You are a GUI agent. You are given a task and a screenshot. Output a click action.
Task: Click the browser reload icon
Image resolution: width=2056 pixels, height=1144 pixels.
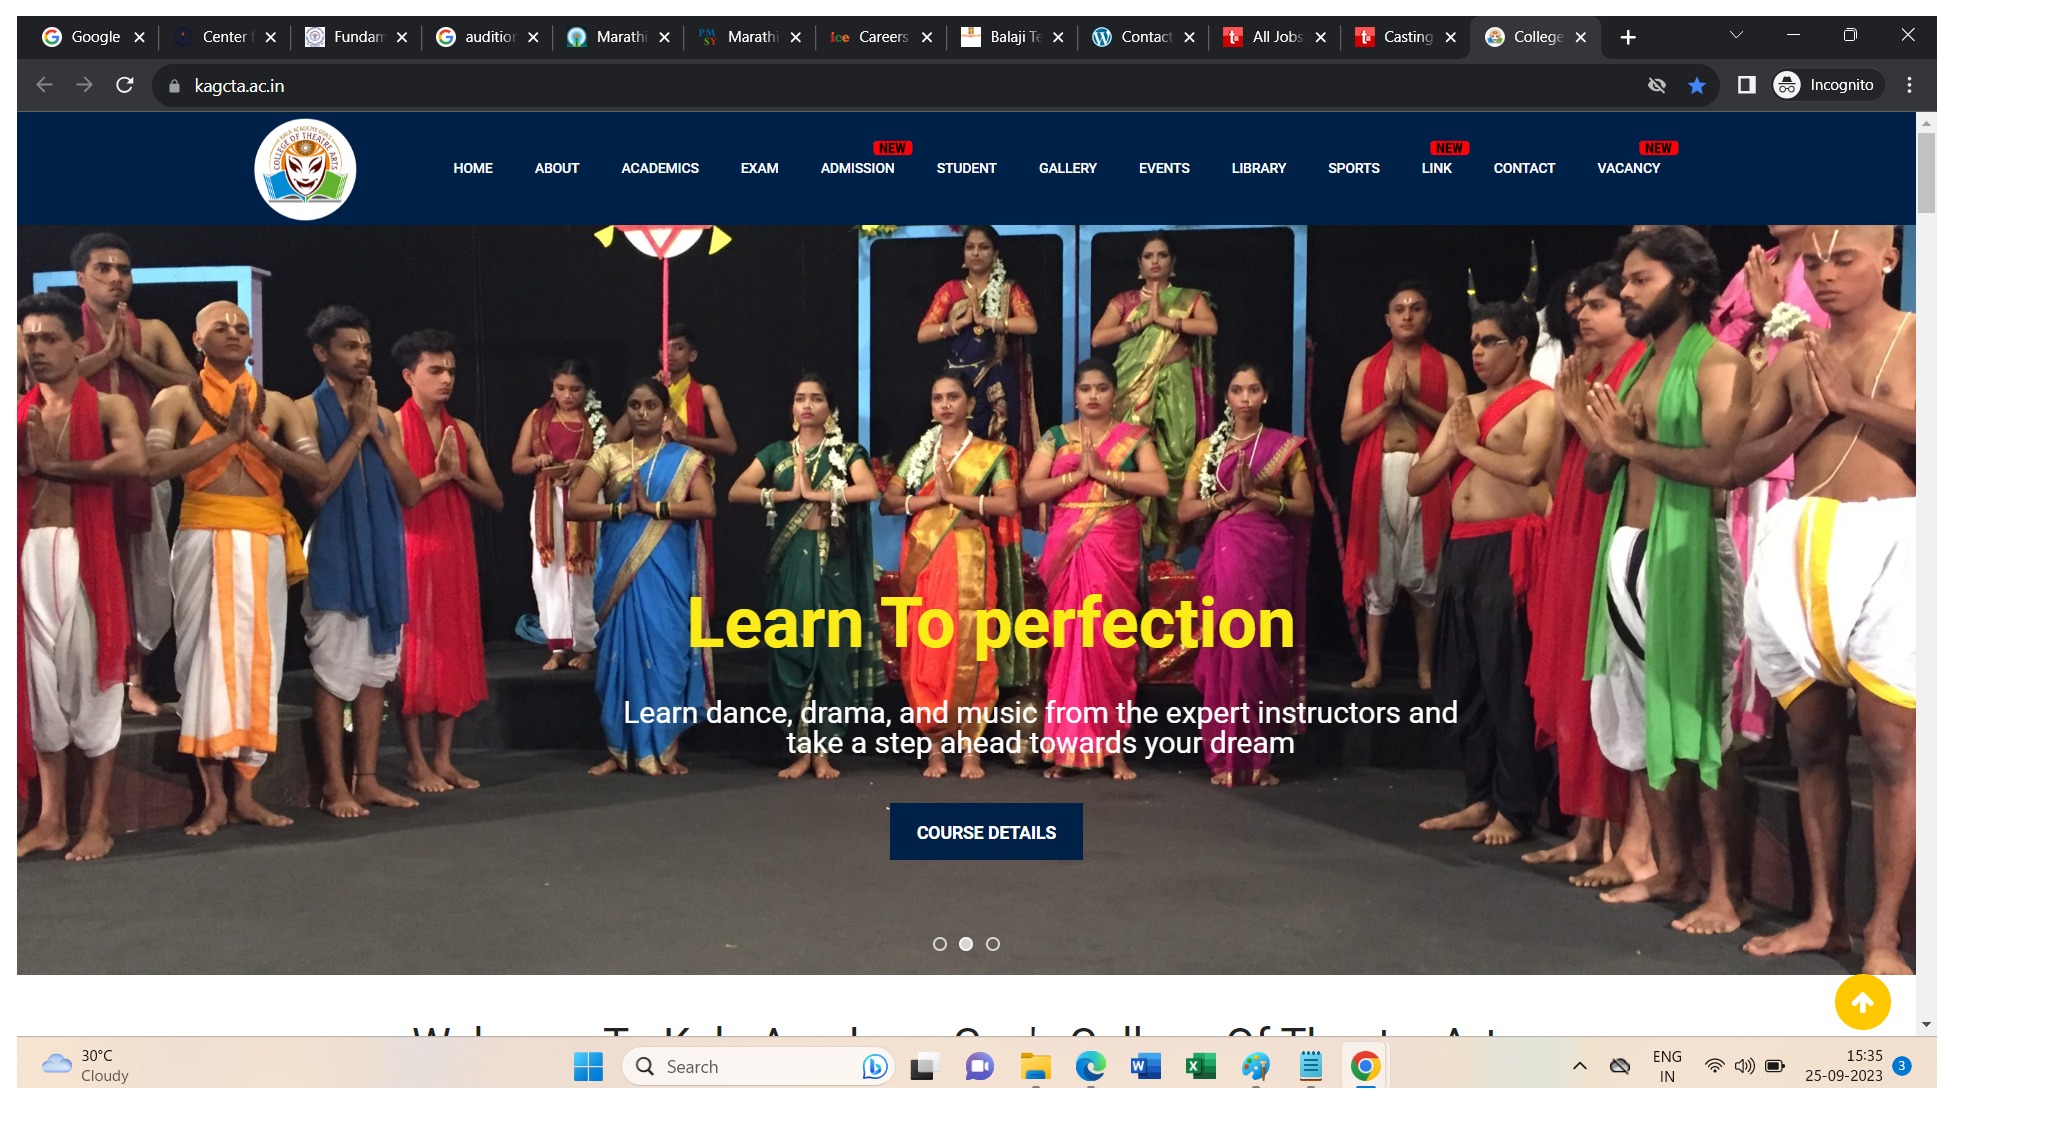tap(125, 86)
